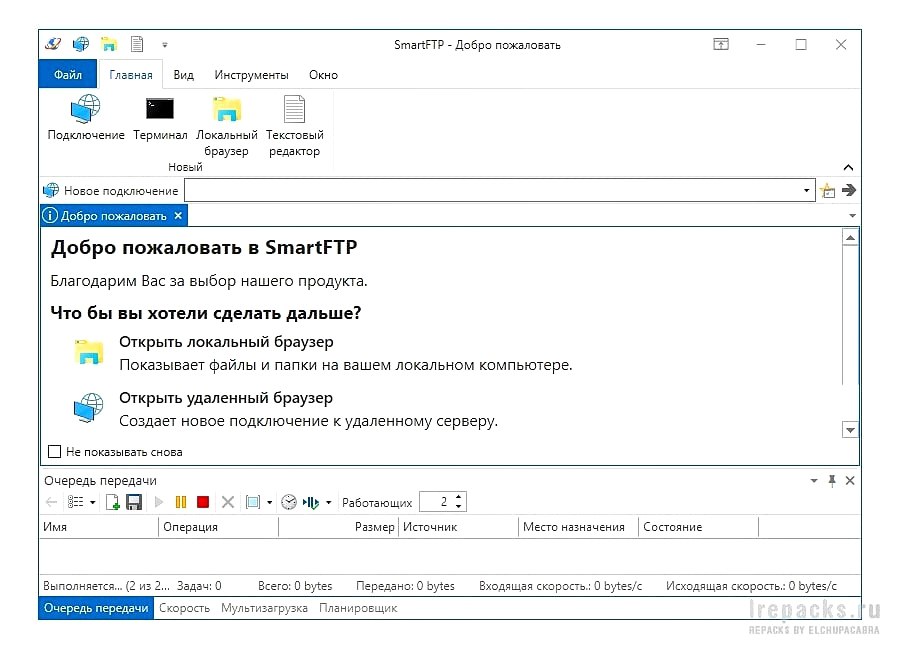Check the Не показывать снова checkbox

point(55,451)
